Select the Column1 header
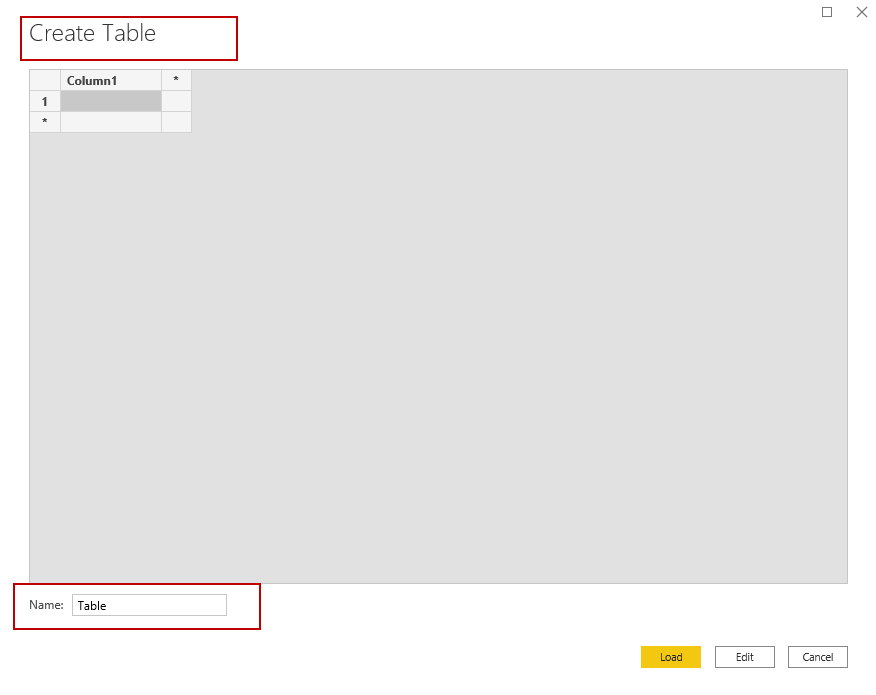 pos(110,80)
